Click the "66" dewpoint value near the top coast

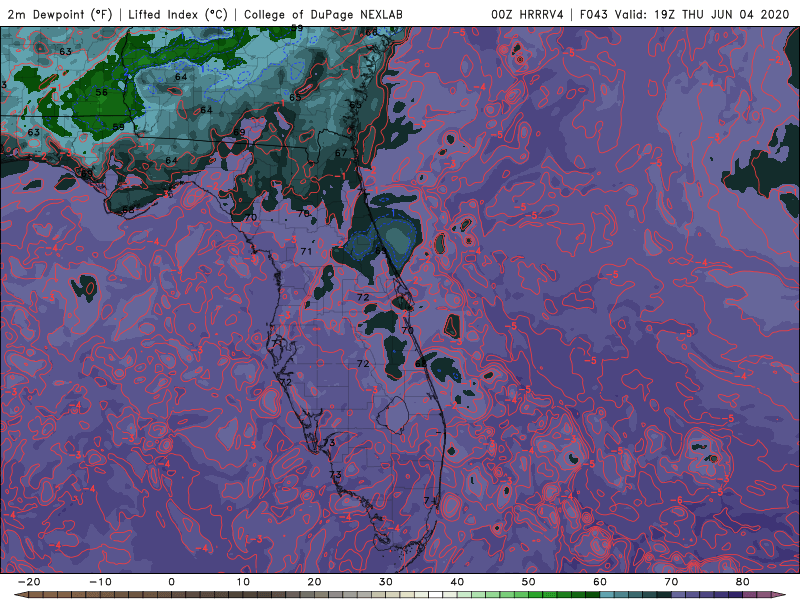(x=372, y=32)
